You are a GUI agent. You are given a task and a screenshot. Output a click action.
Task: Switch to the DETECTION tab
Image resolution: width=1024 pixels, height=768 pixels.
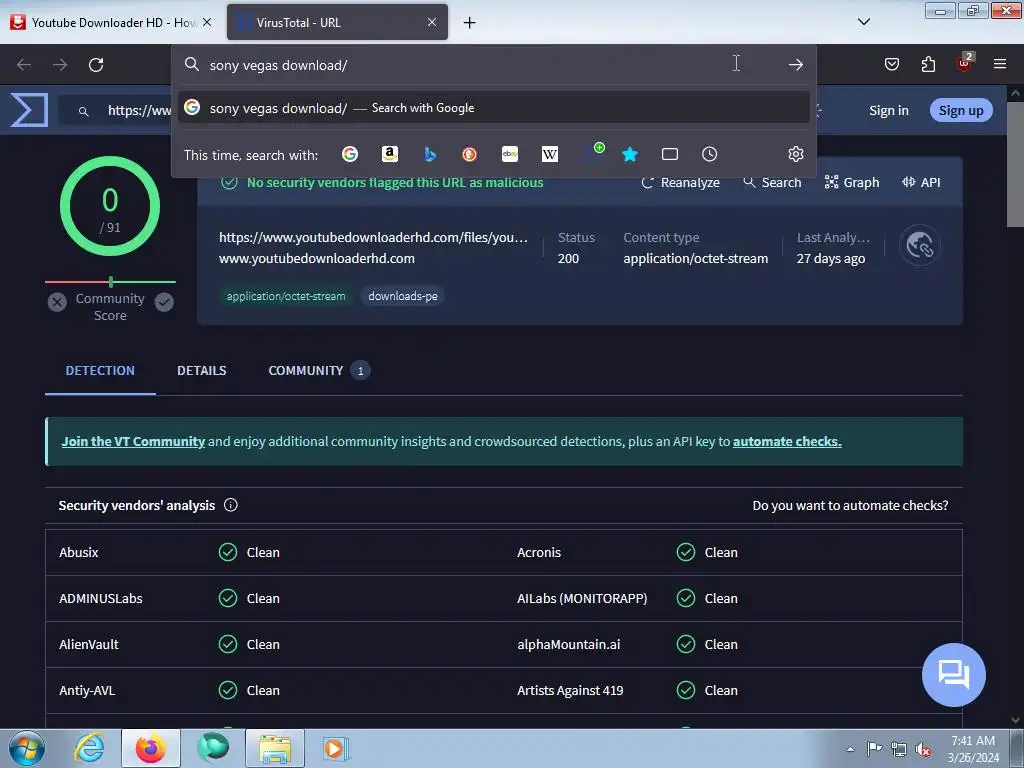pyautogui.click(x=100, y=370)
